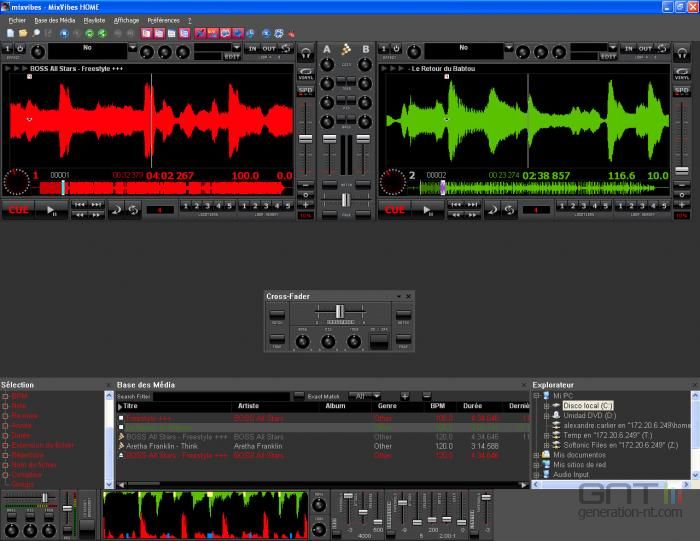
Task: Click deck 1 loop/sync circular arrows icon
Action: pyautogui.click(x=133, y=209)
